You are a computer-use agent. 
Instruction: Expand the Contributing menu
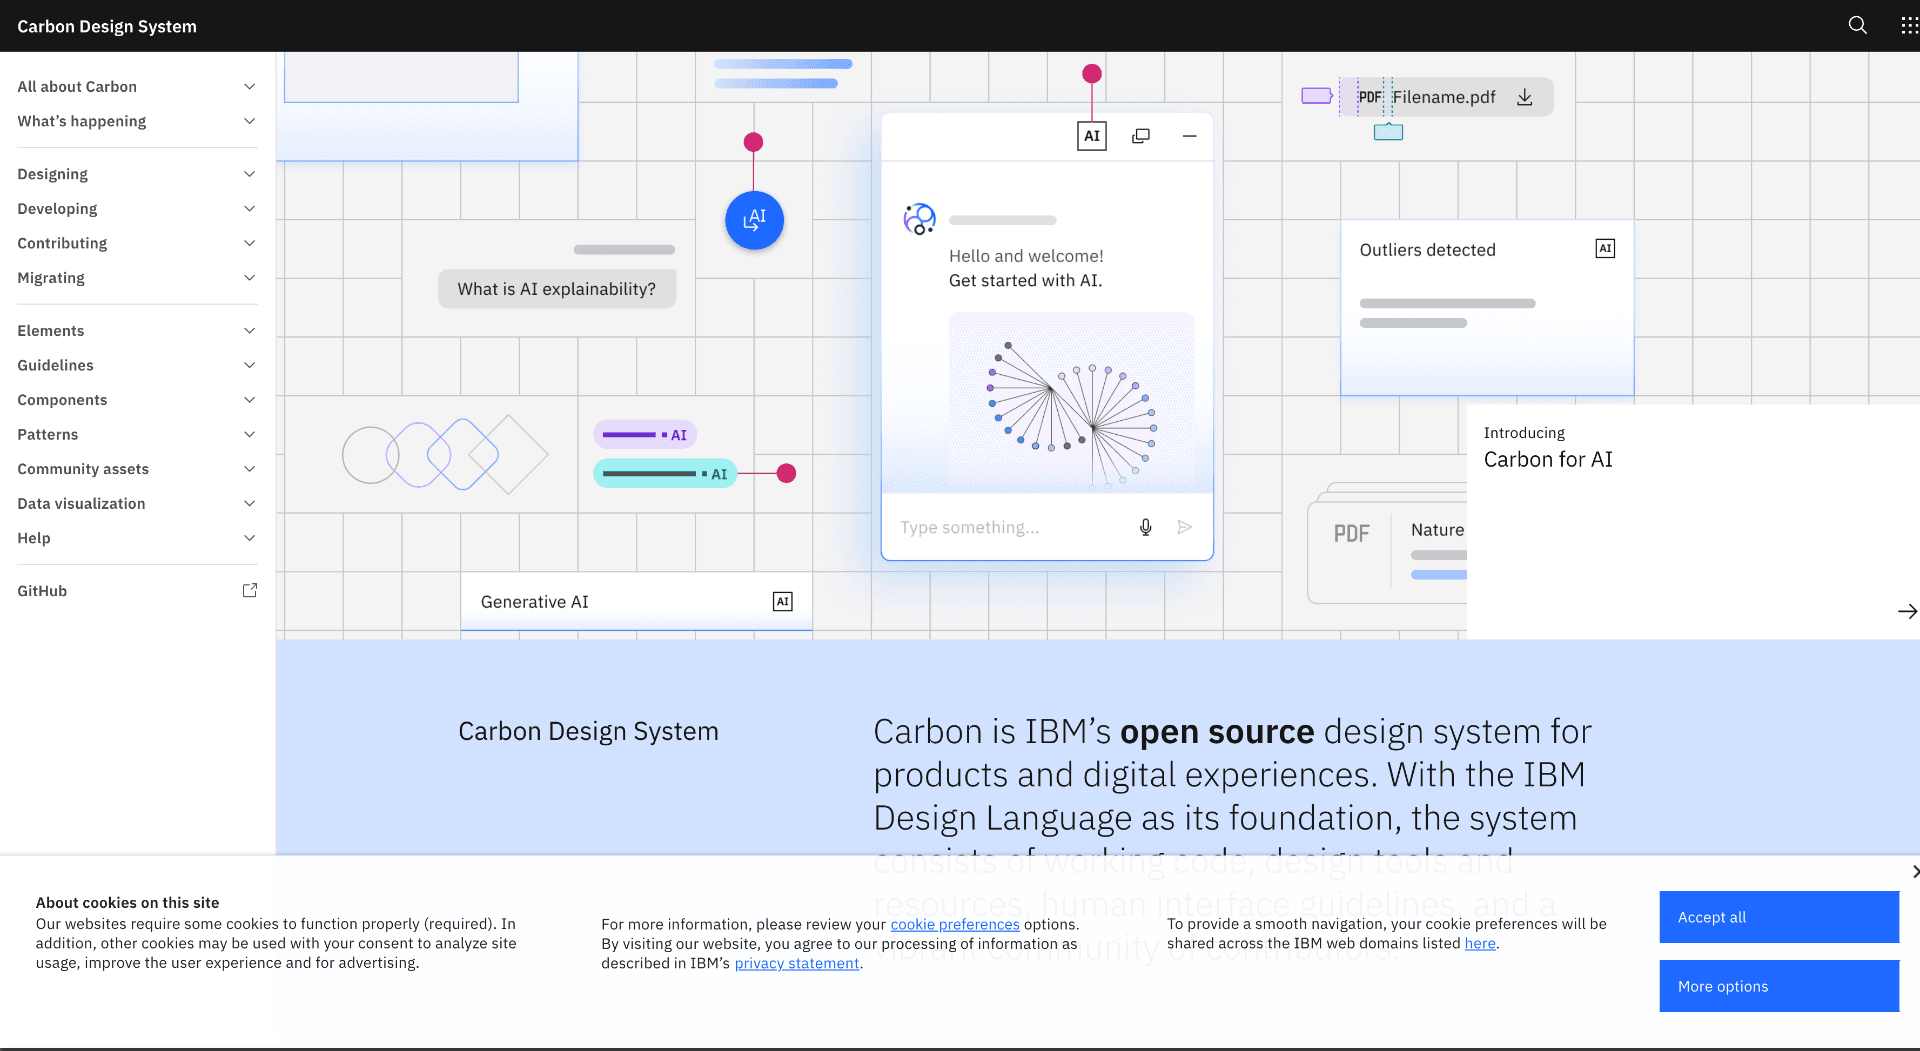click(137, 243)
